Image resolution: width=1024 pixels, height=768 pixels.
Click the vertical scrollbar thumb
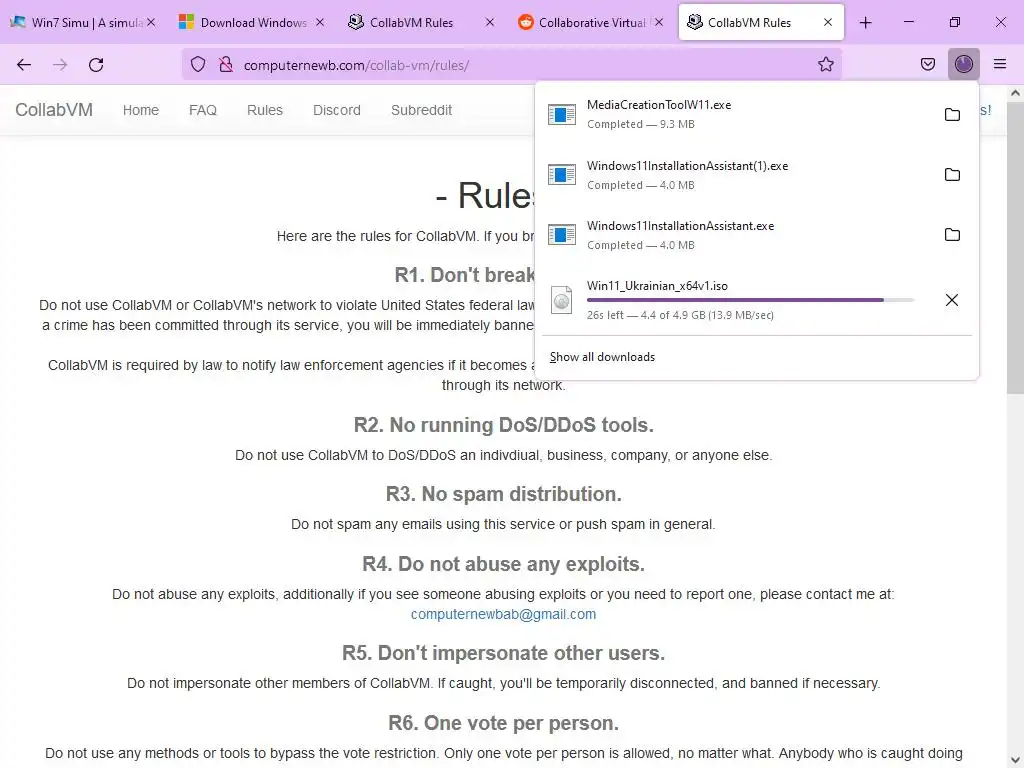(x=1015, y=248)
